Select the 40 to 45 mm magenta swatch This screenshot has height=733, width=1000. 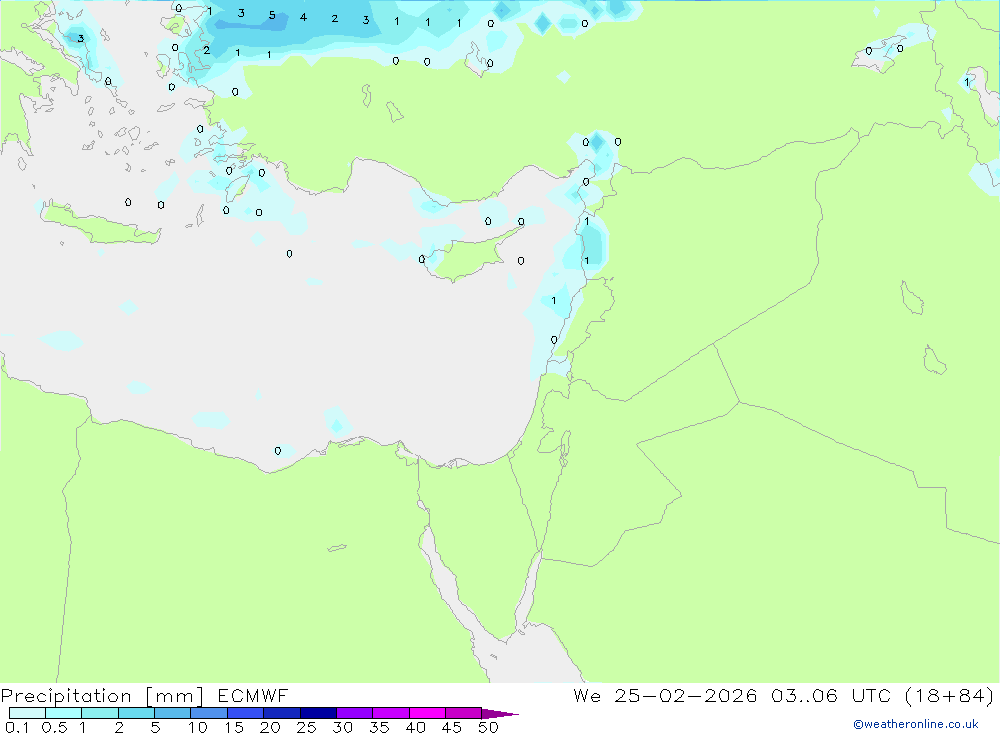(x=427, y=713)
